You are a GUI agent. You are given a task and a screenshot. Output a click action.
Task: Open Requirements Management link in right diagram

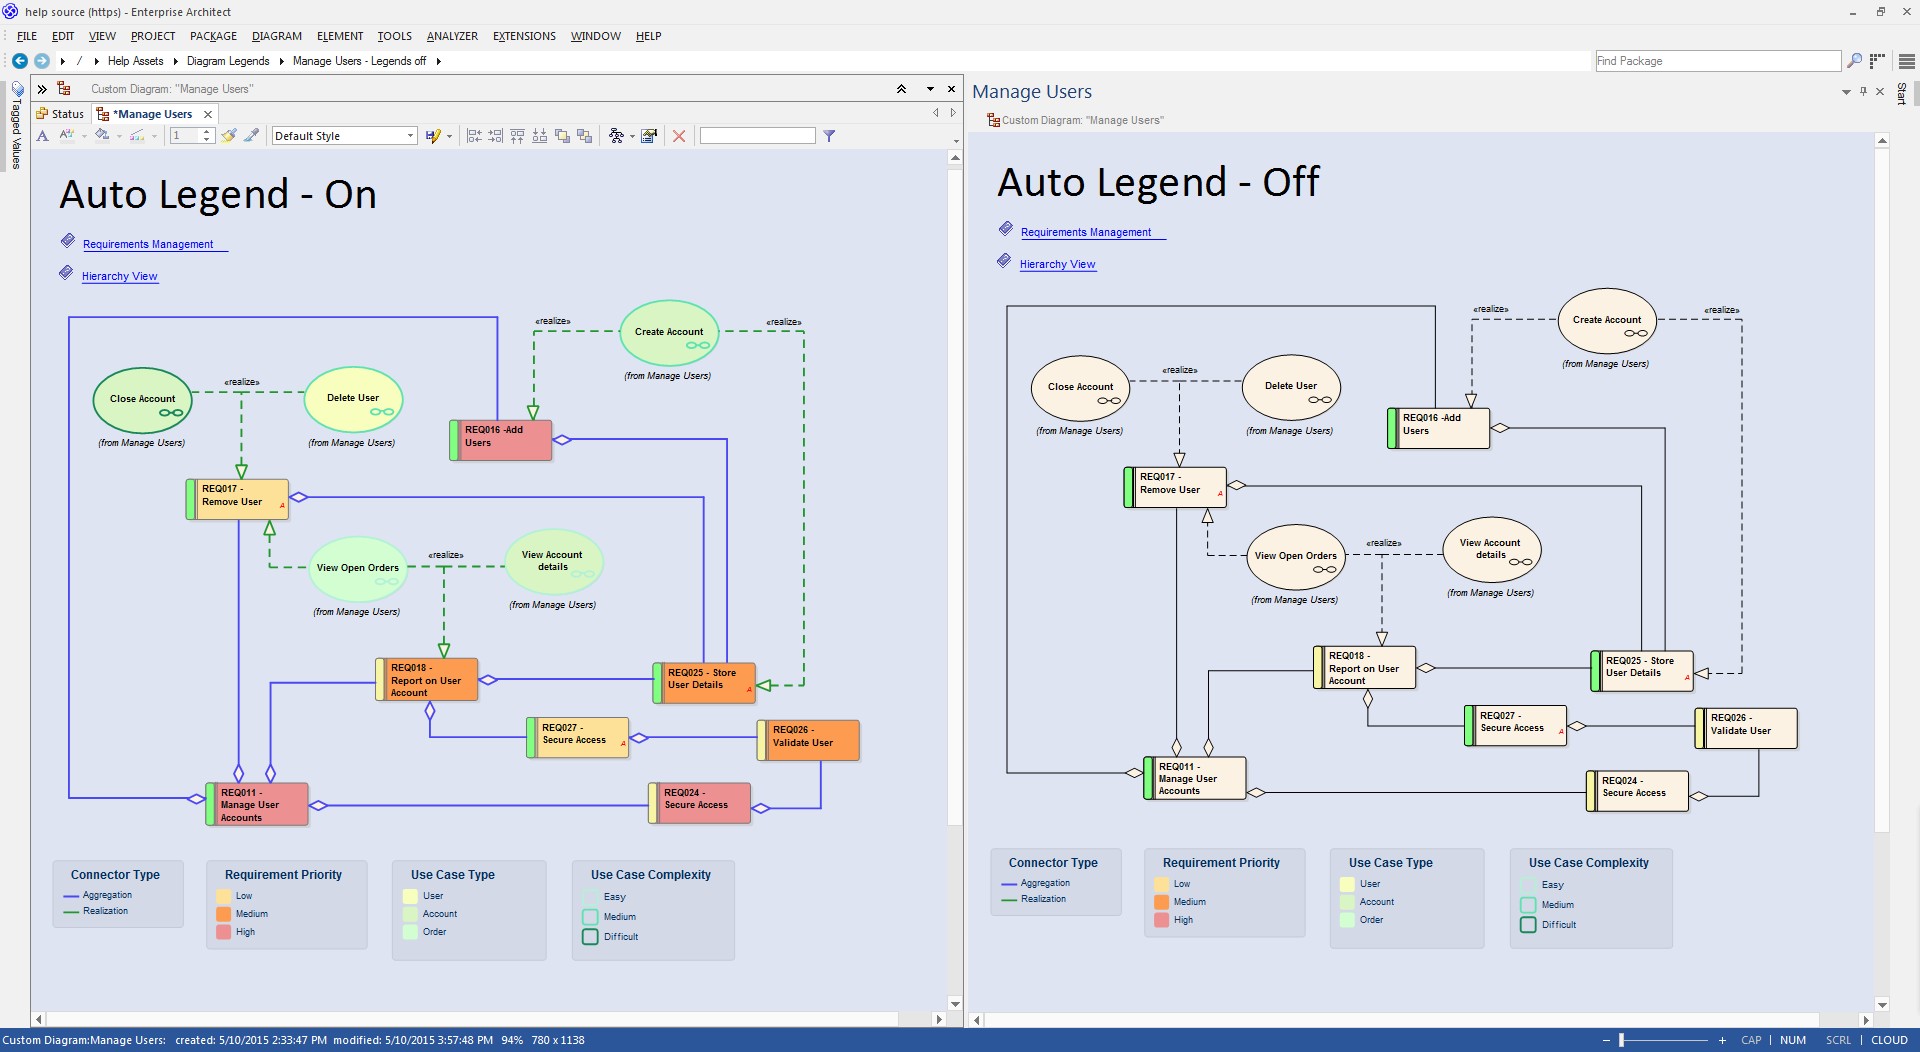point(1086,232)
